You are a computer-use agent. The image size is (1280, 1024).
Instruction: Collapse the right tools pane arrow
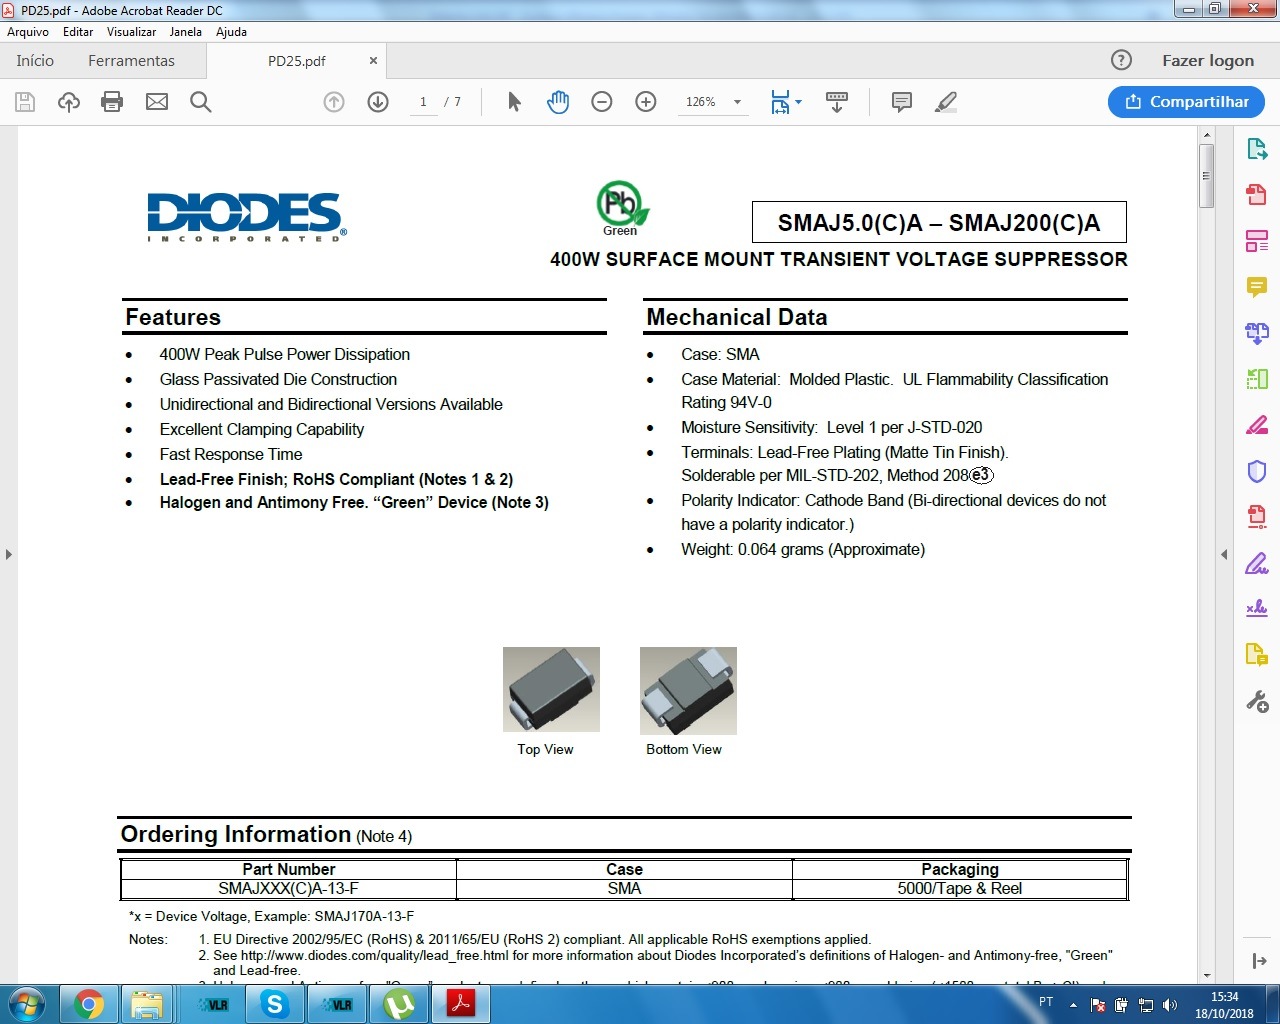click(1224, 554)
